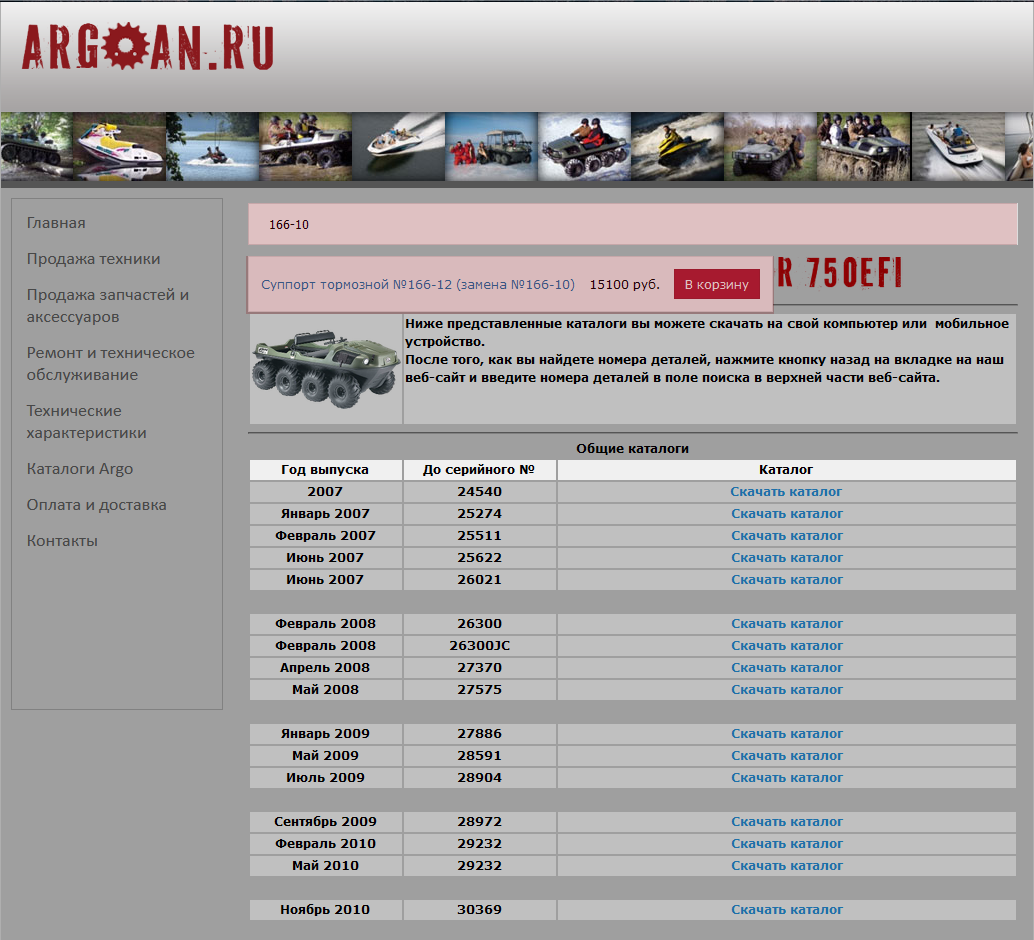Go to «Оплата и доставка» page
The height and width of the screenshot is (940, 1034).
click(96, 505)
